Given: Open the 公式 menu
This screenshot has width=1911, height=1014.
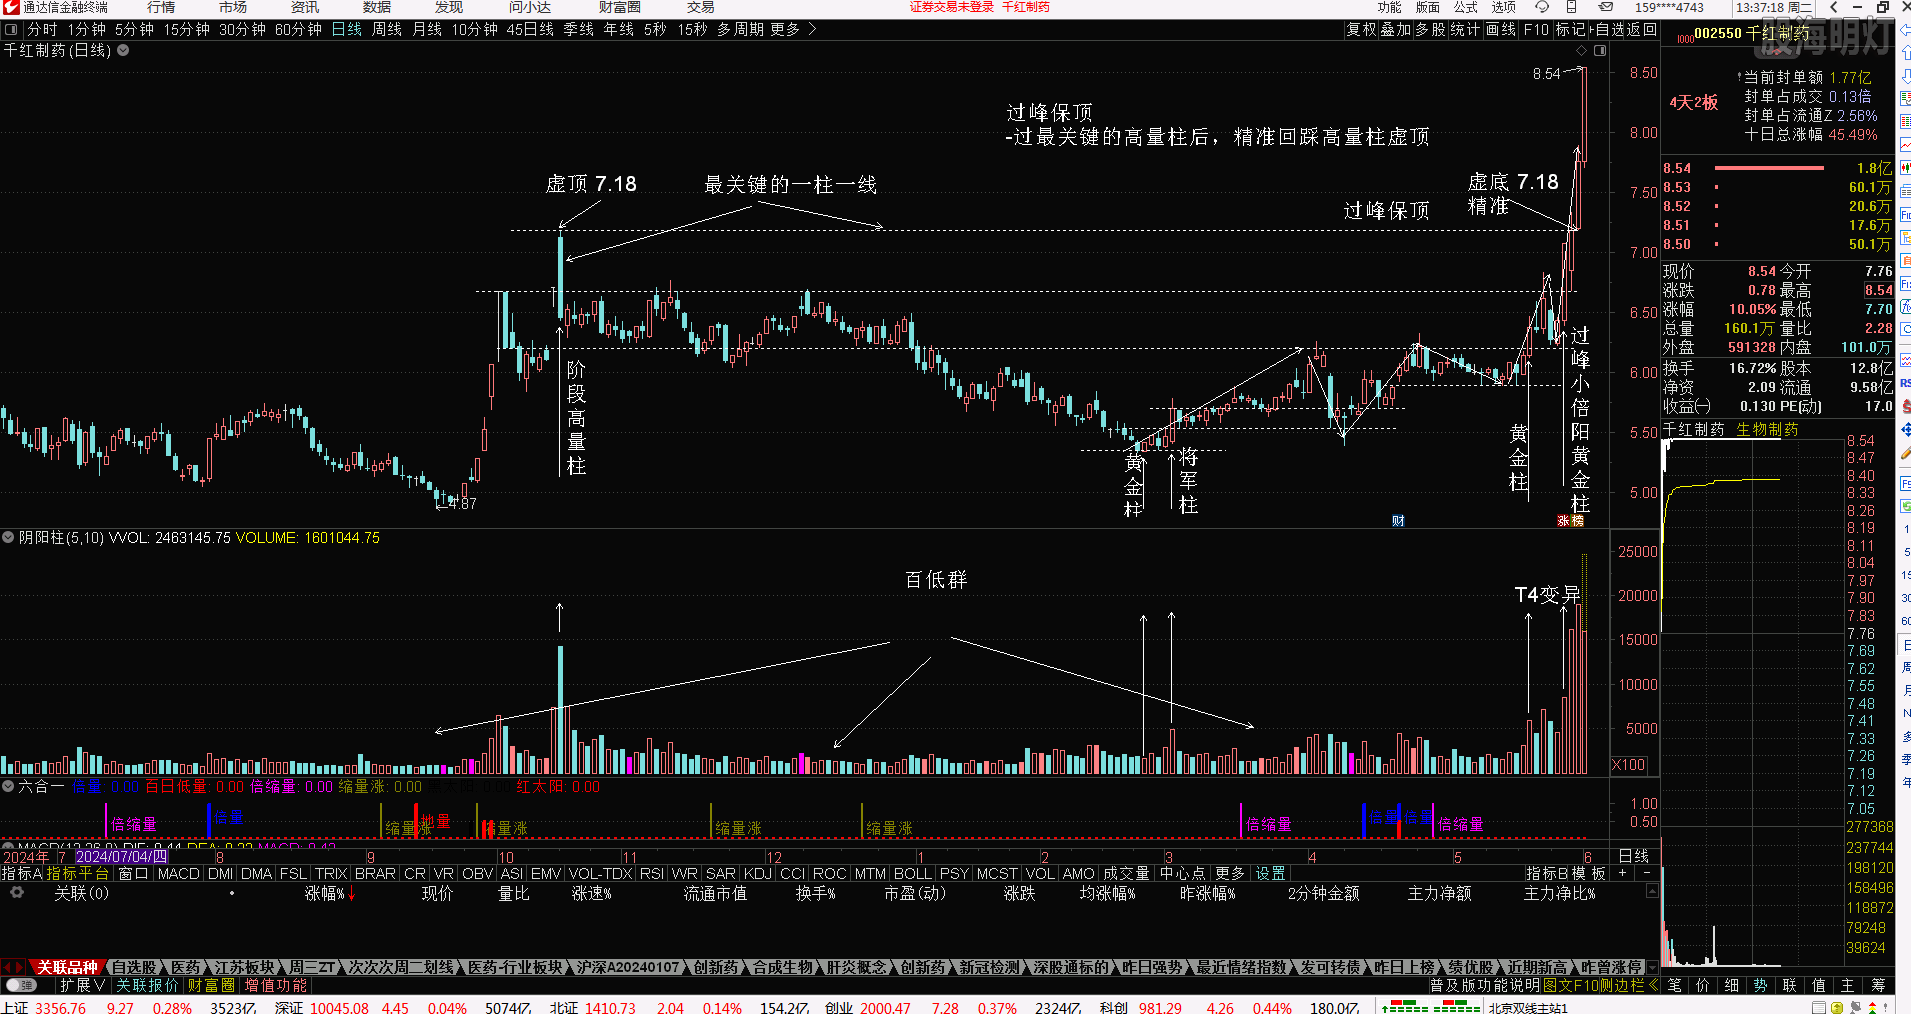Looking at the screenshot, I should click(1466, 7).
